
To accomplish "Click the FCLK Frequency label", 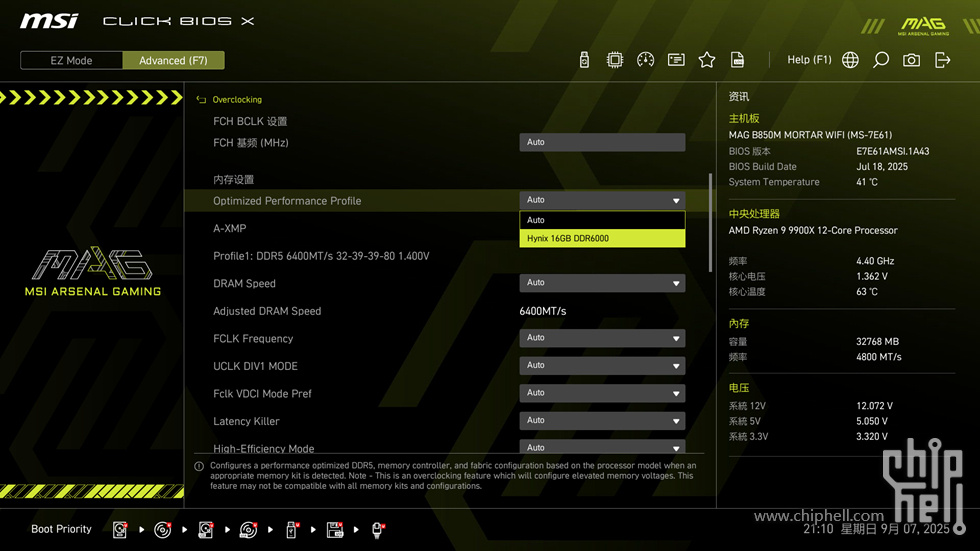I will pyautogui.click(x=253, y=339).
